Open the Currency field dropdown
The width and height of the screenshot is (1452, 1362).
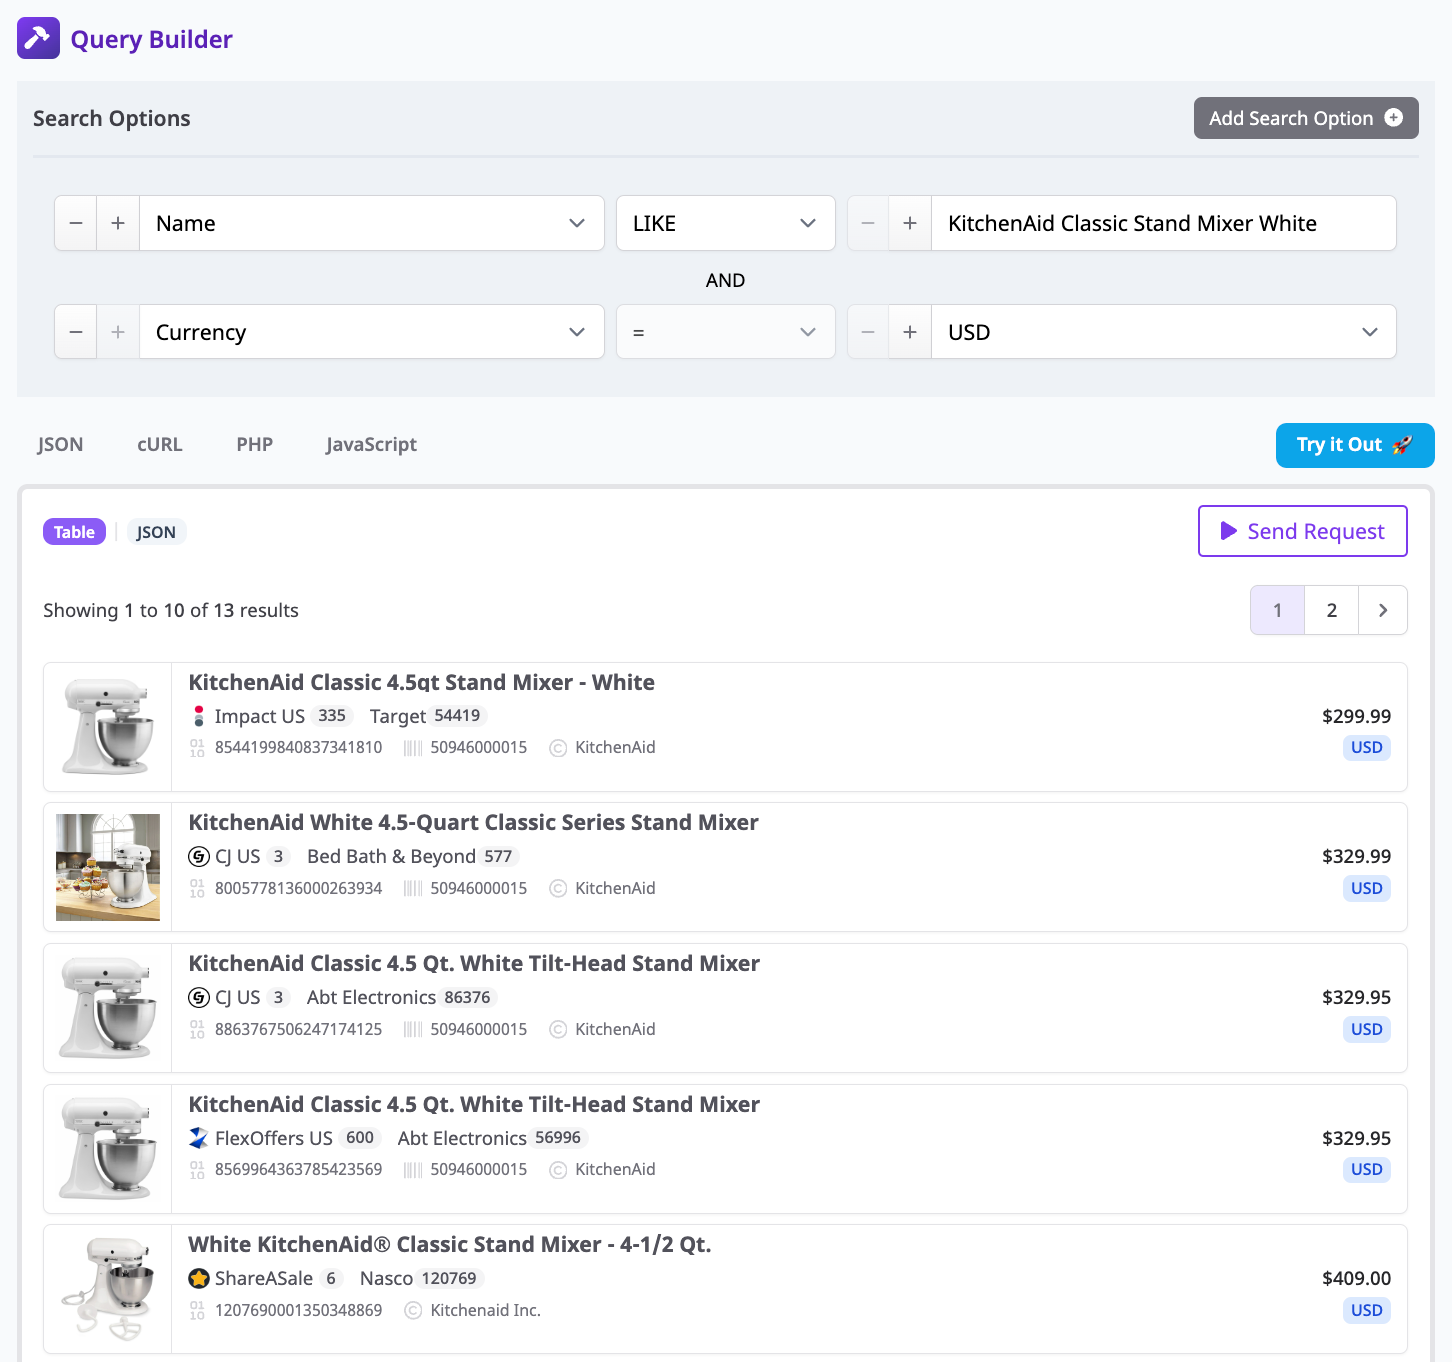(372, 332)
